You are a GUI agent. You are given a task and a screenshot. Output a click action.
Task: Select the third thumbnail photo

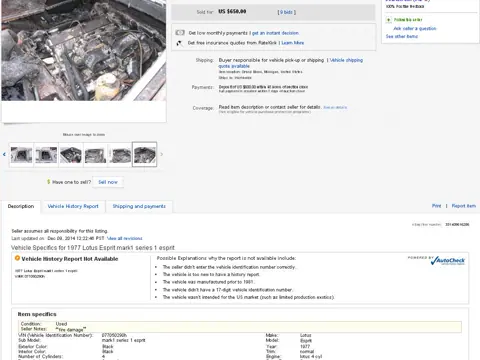(x=71, y=155)
